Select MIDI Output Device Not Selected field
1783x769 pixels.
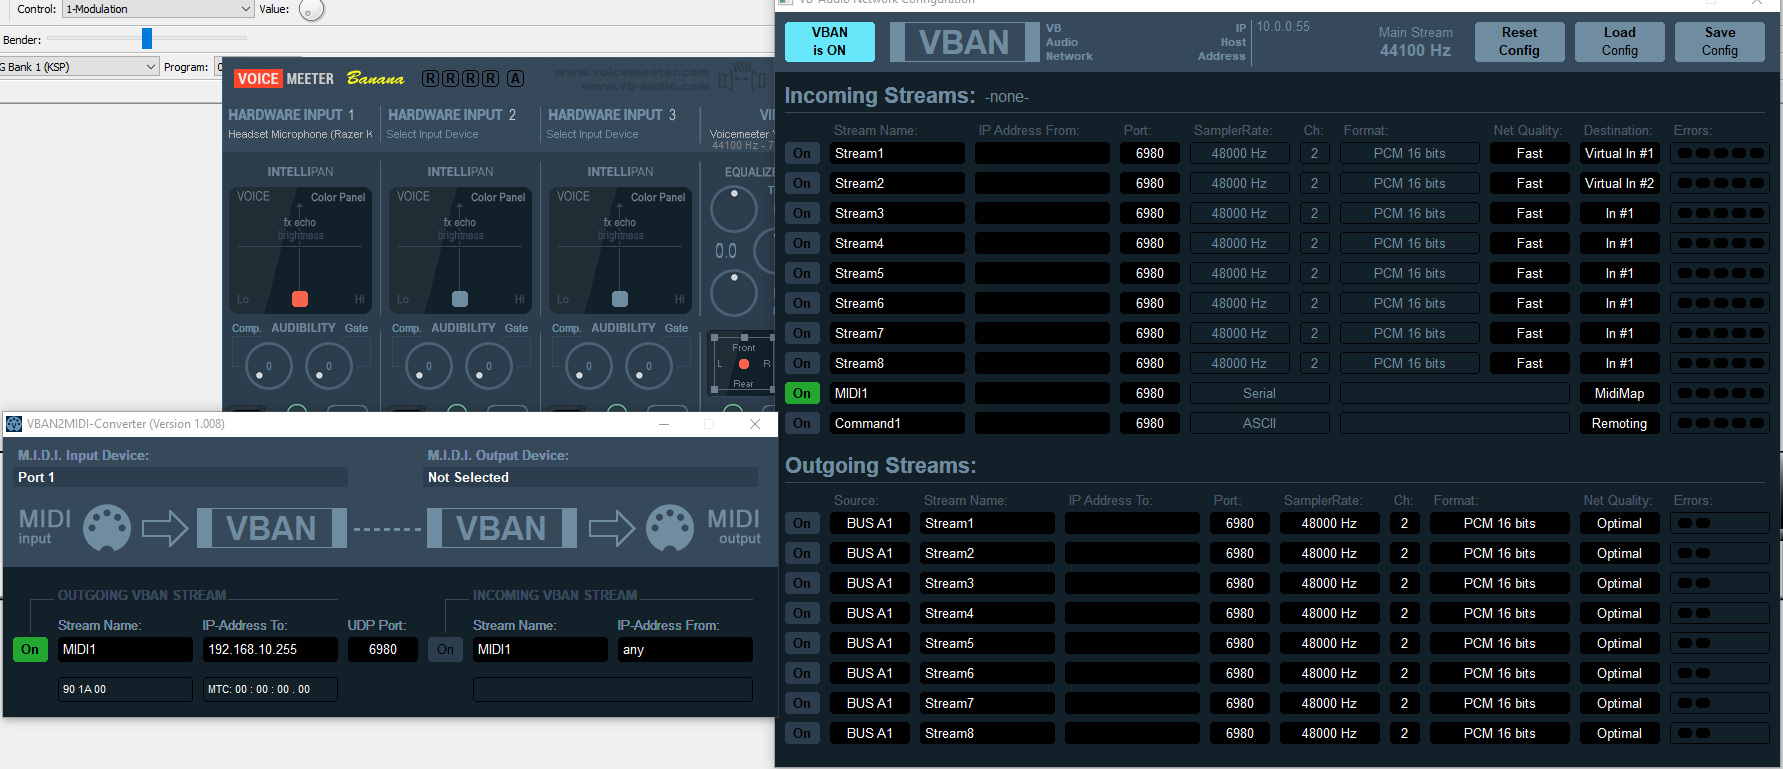pyautogui.click(x=590, y=477)
